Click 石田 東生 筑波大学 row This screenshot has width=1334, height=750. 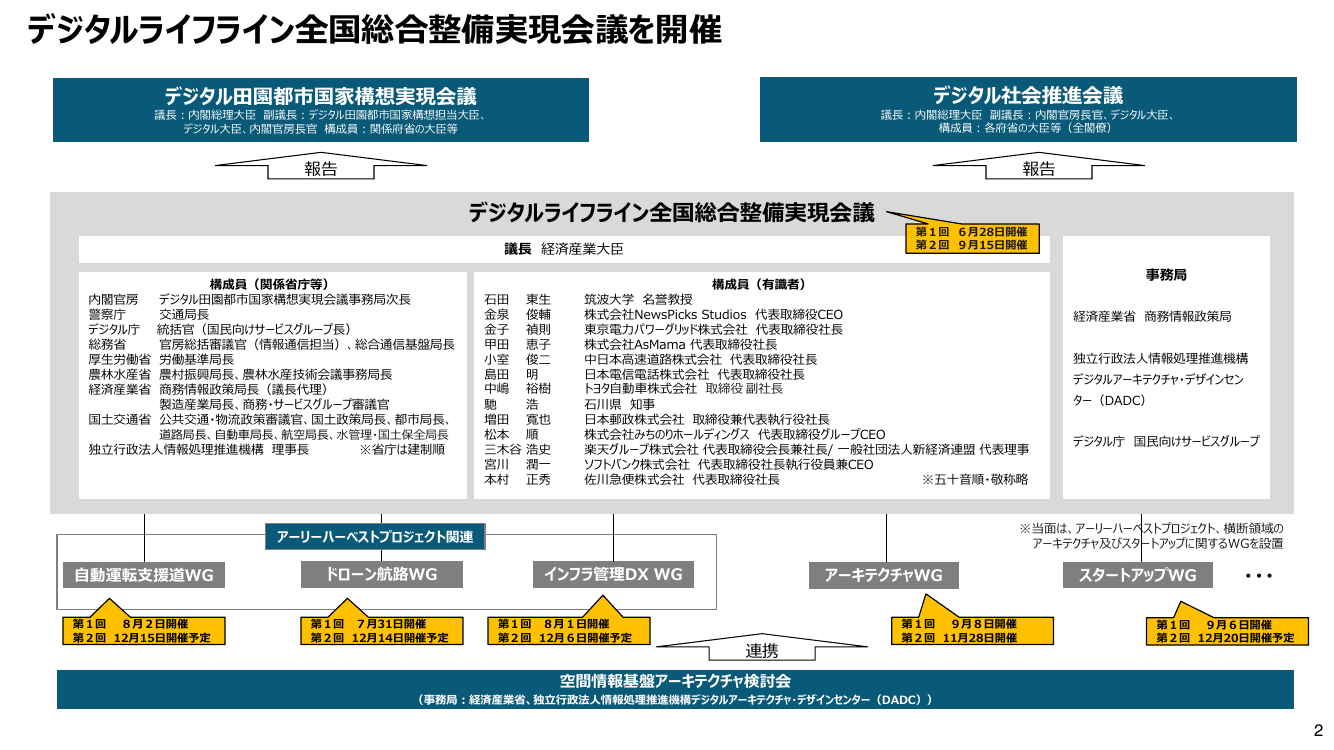588,299
